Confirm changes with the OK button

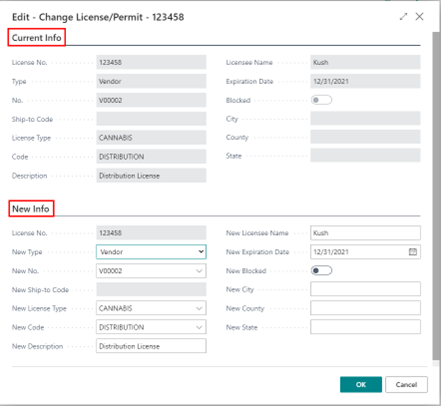point(361,385)
